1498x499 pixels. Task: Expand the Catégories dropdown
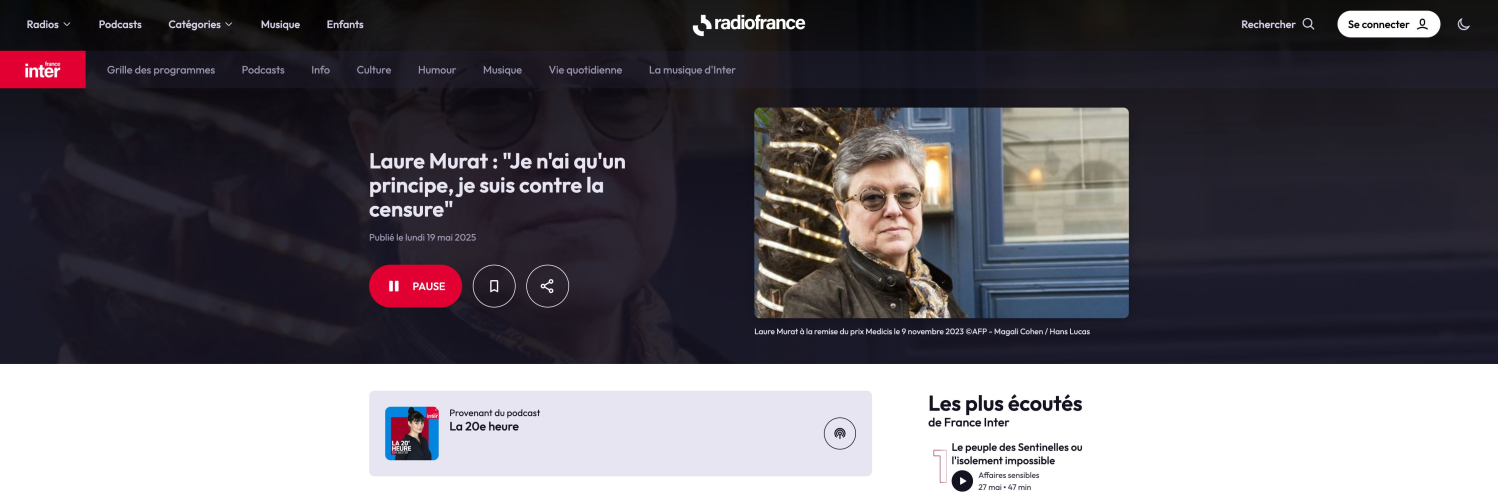coord(200,24)
